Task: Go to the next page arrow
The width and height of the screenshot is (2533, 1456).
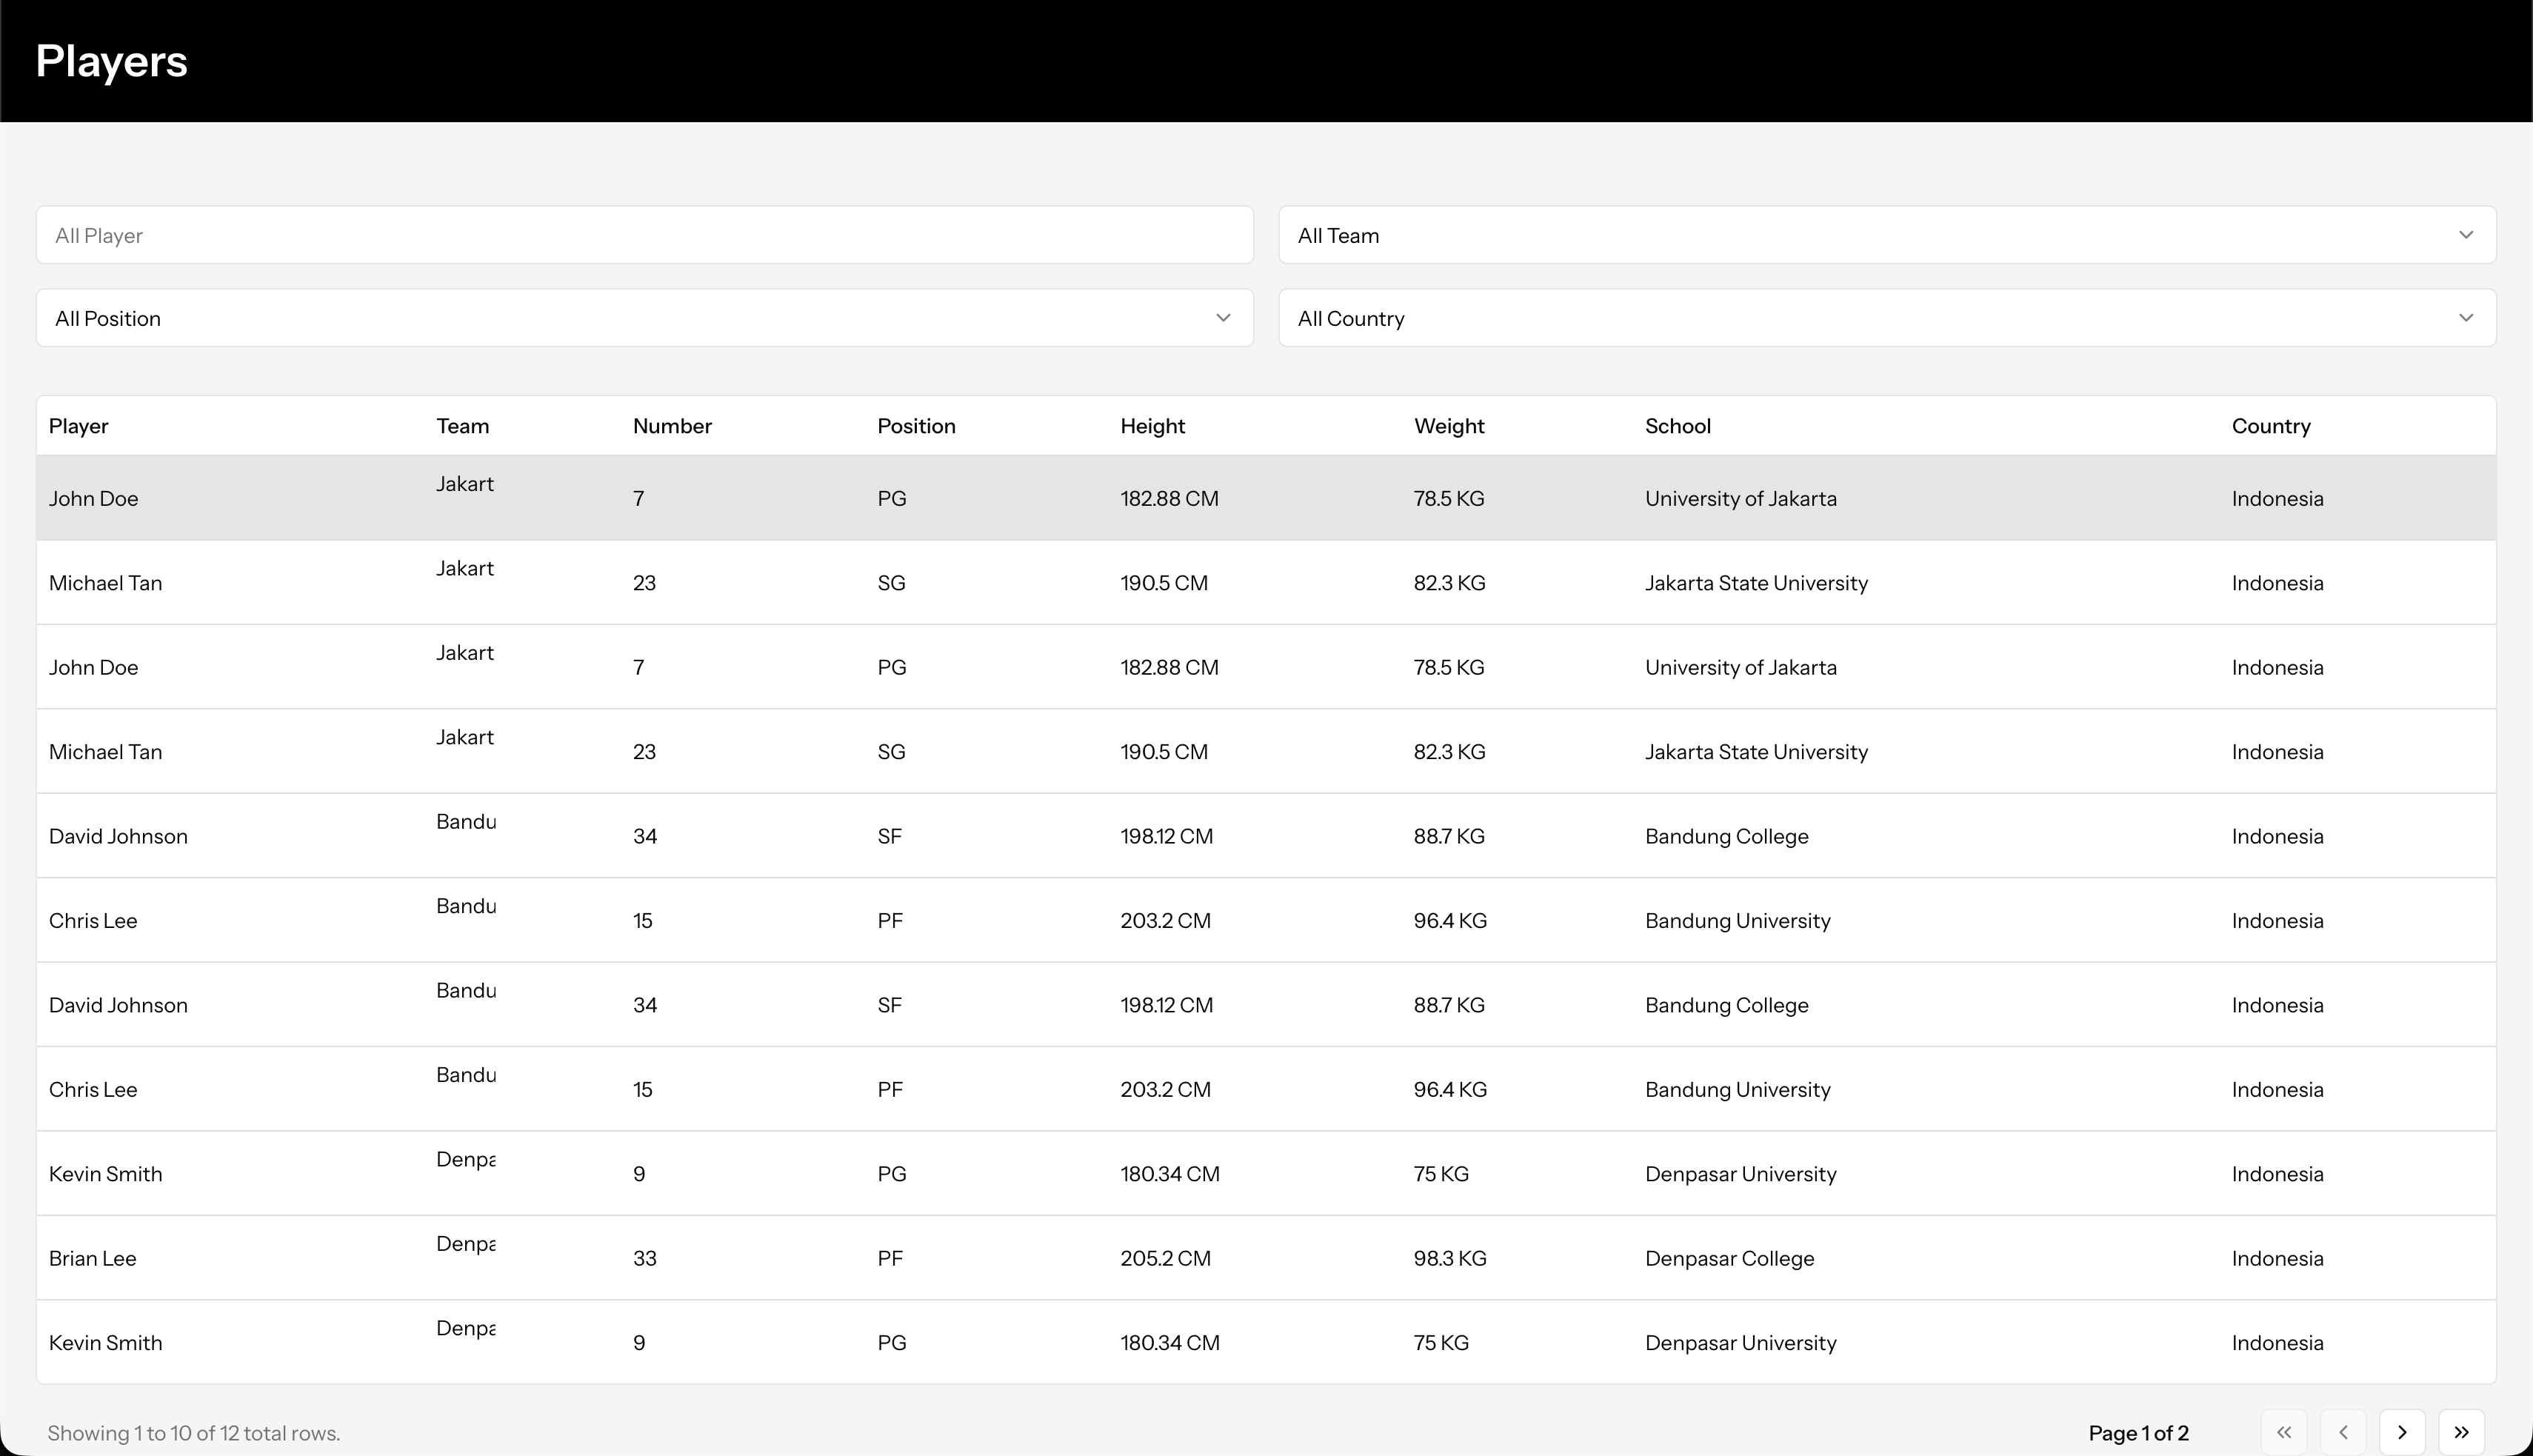Action: [x=2402, y=1432]
